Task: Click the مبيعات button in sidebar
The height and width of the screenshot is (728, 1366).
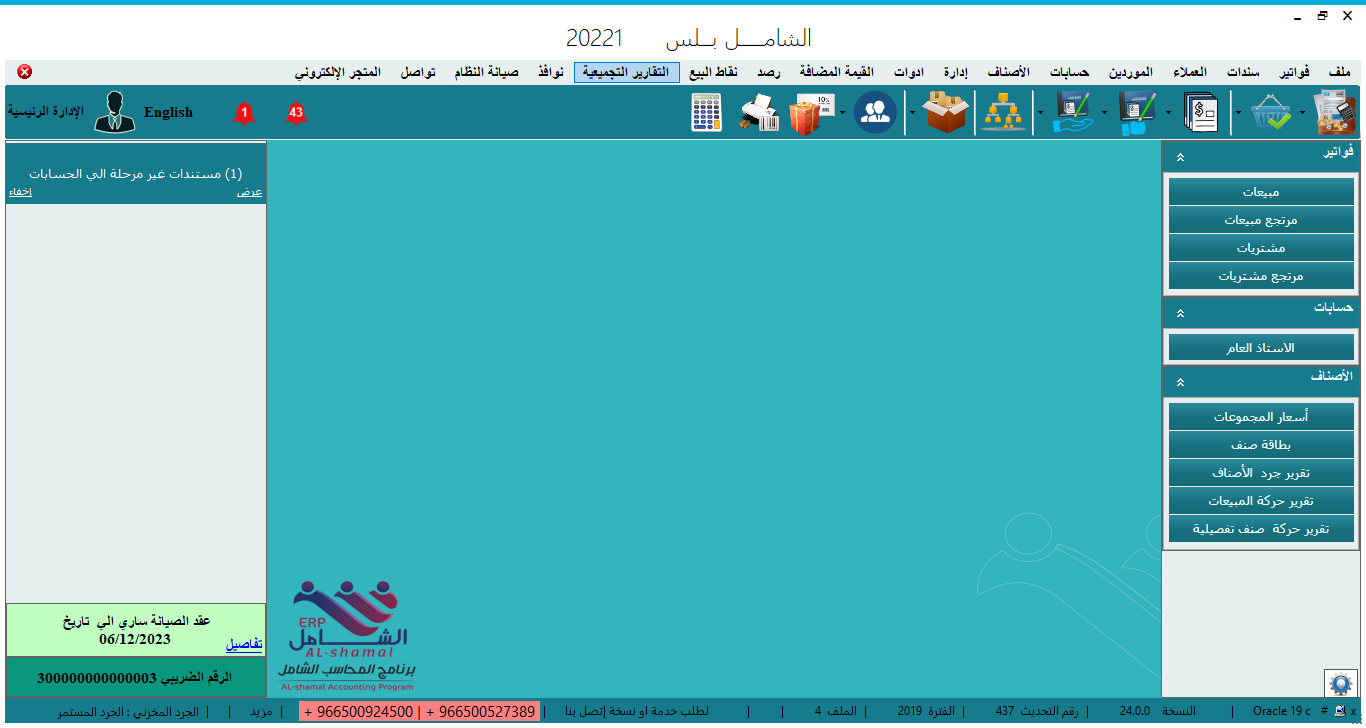Action: click(x=1261, y=191)
